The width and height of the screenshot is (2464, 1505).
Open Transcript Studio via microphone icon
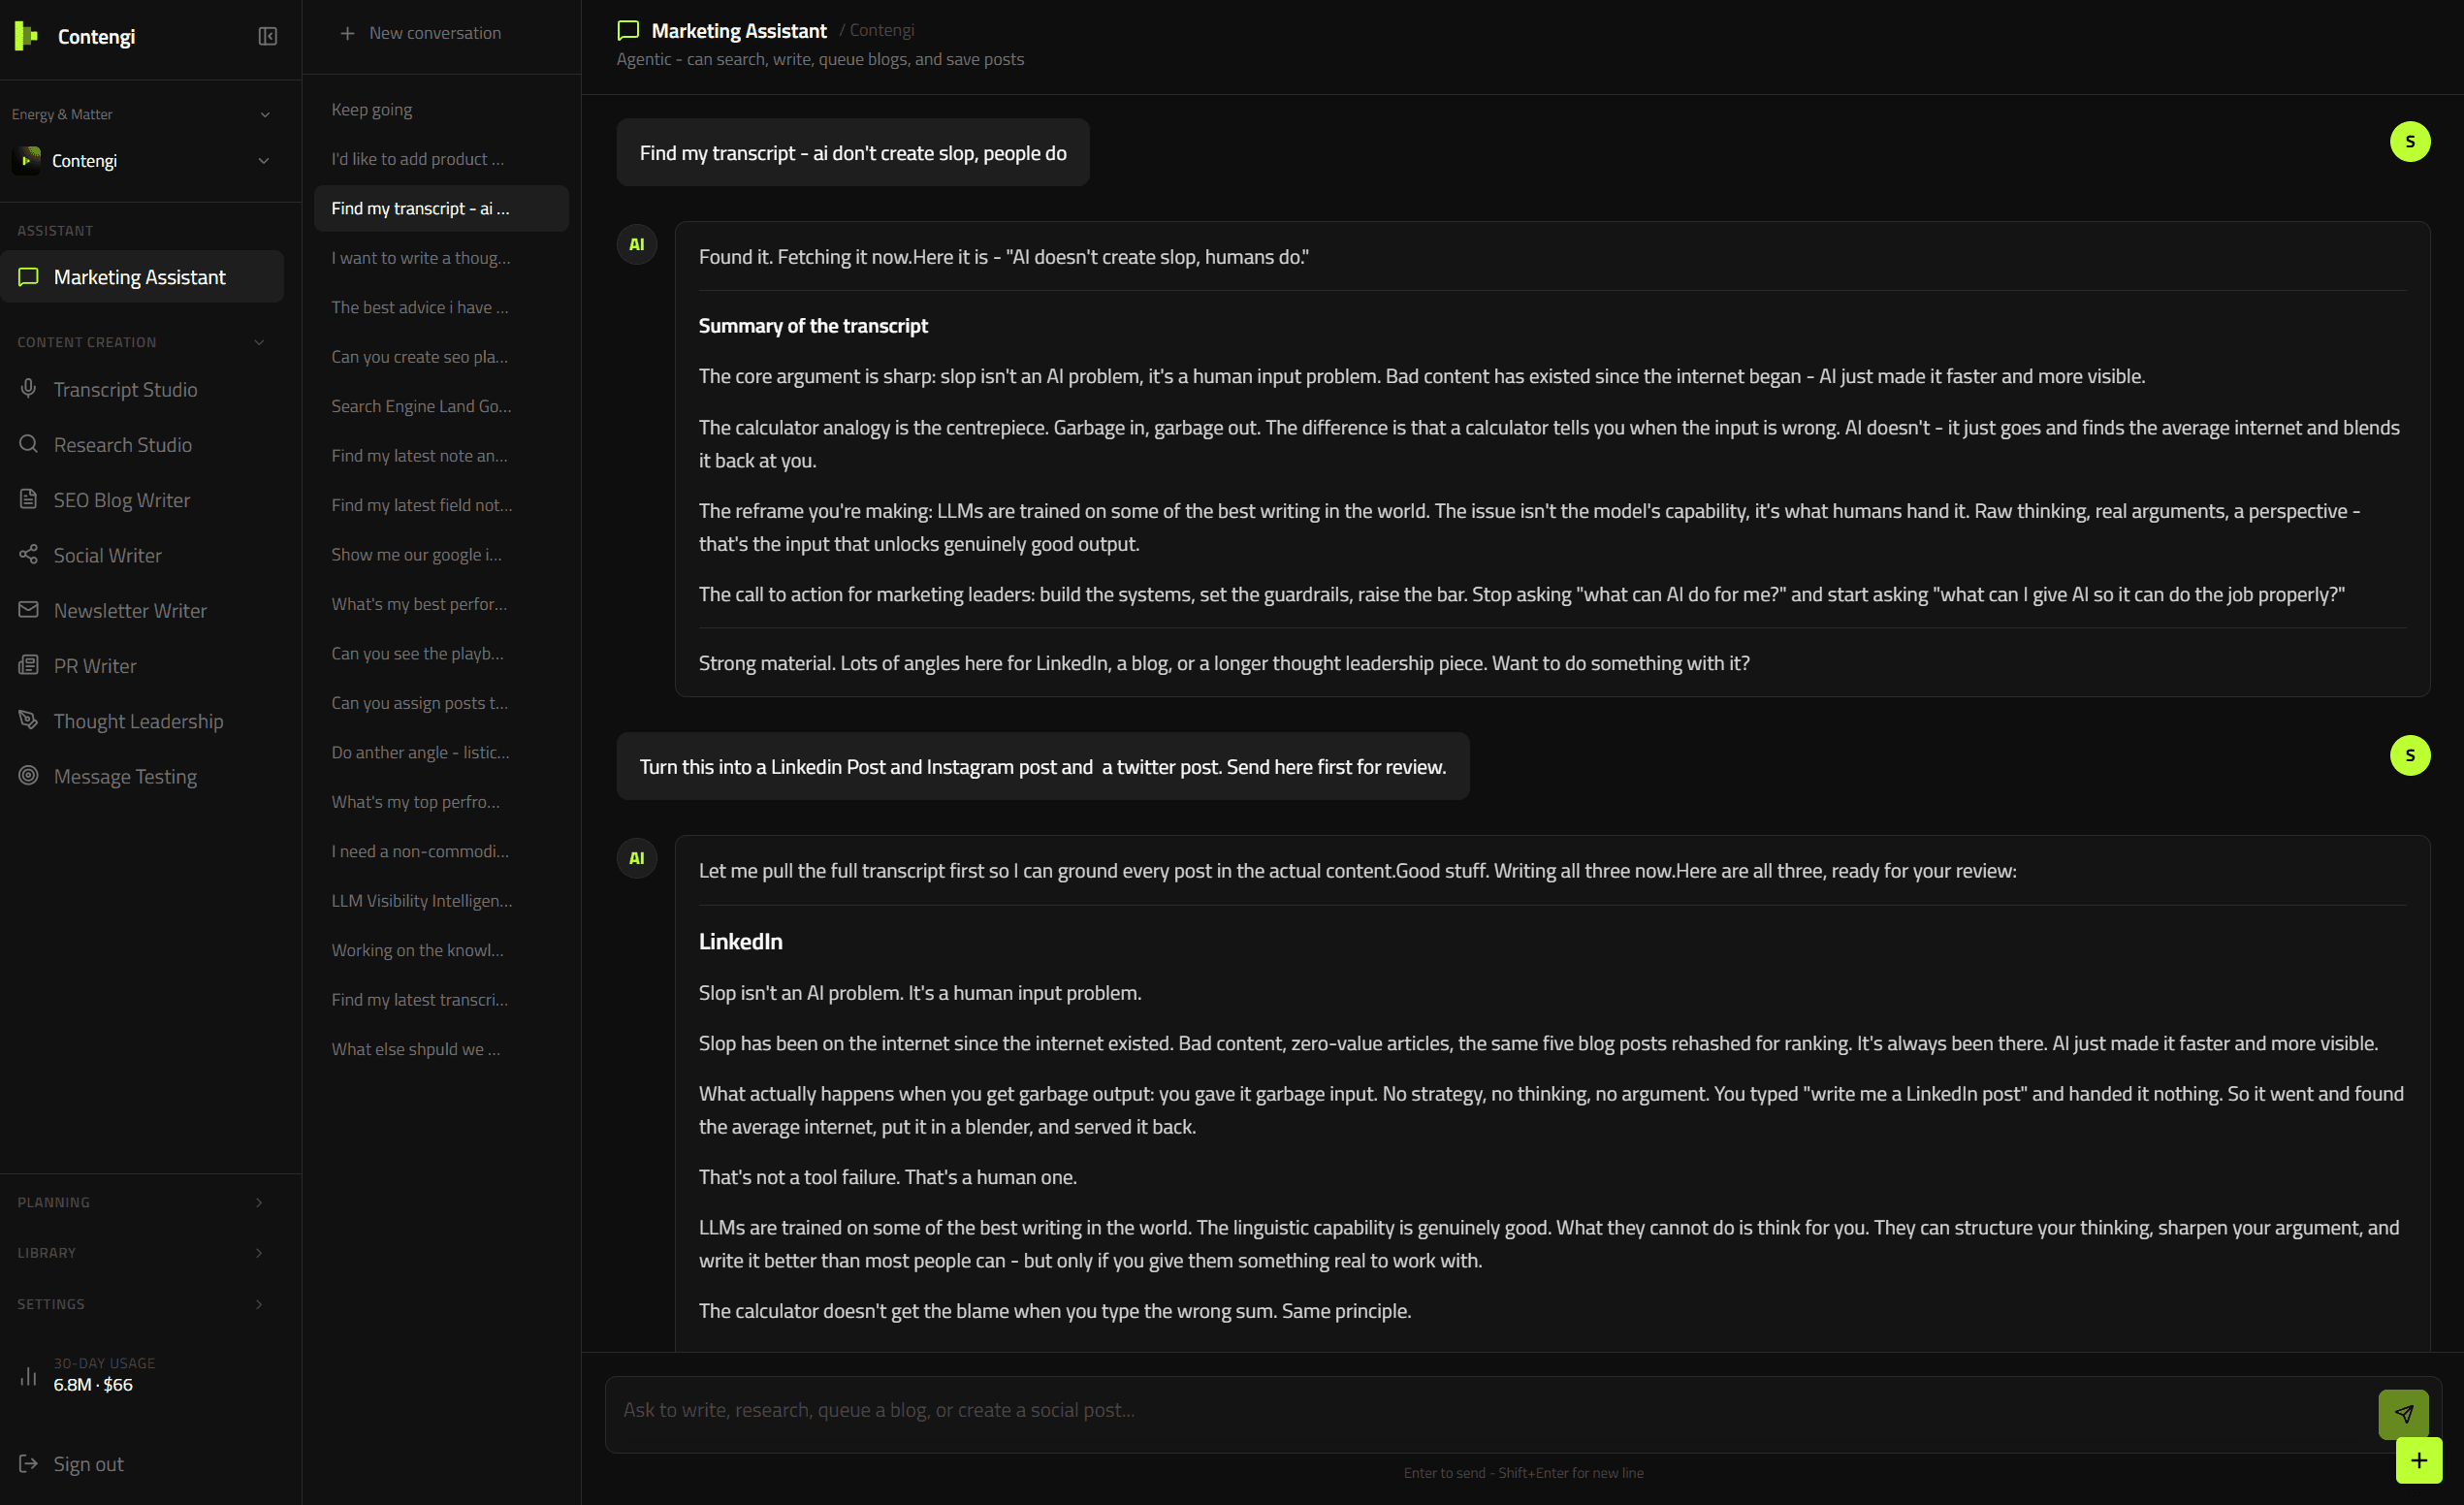pos(29,389)
